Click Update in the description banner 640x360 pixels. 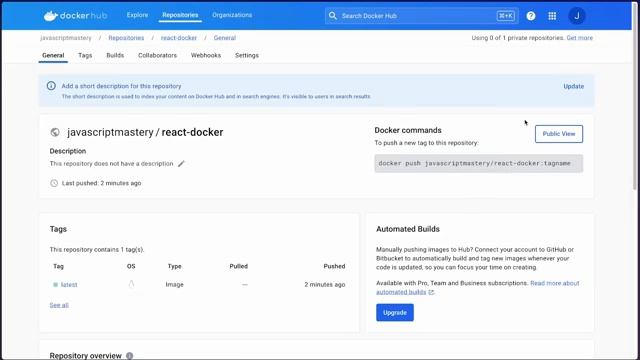[573, 87]
